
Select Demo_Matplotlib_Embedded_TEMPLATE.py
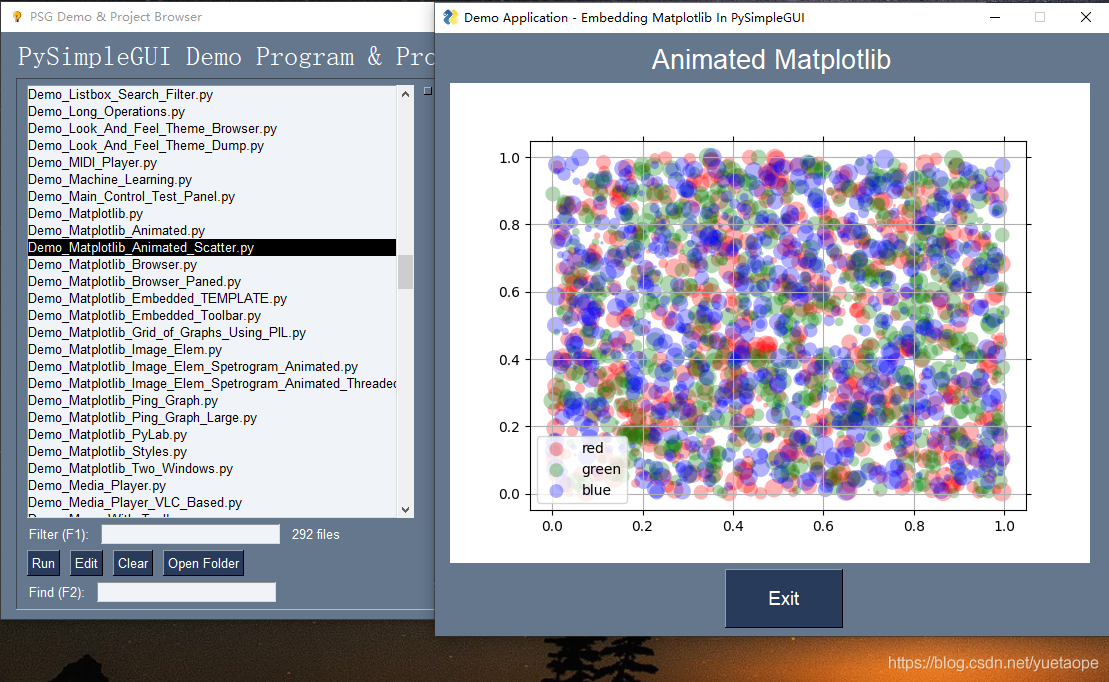click(x=211, y=298)
